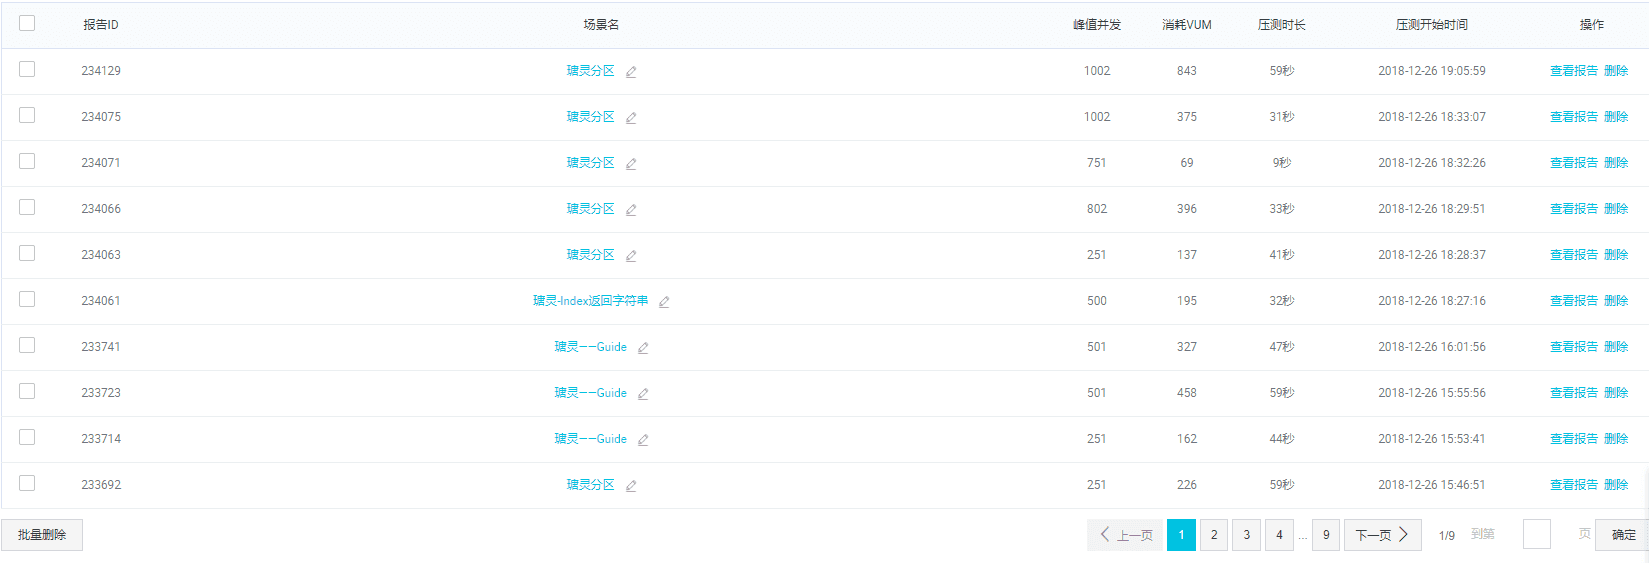This screenshot has width=1649, height=563.
Task: Edit scene name for report 234071
Action: (631, 164)
